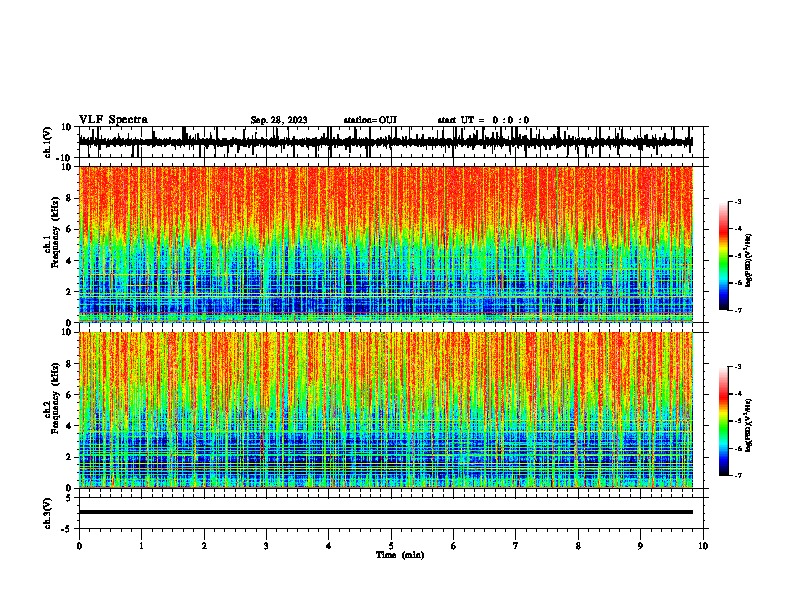This screenshot has height=612, width=792.
Task: Click the ch.2 spectrogram plot area
Action: click(x=385, y=410)
